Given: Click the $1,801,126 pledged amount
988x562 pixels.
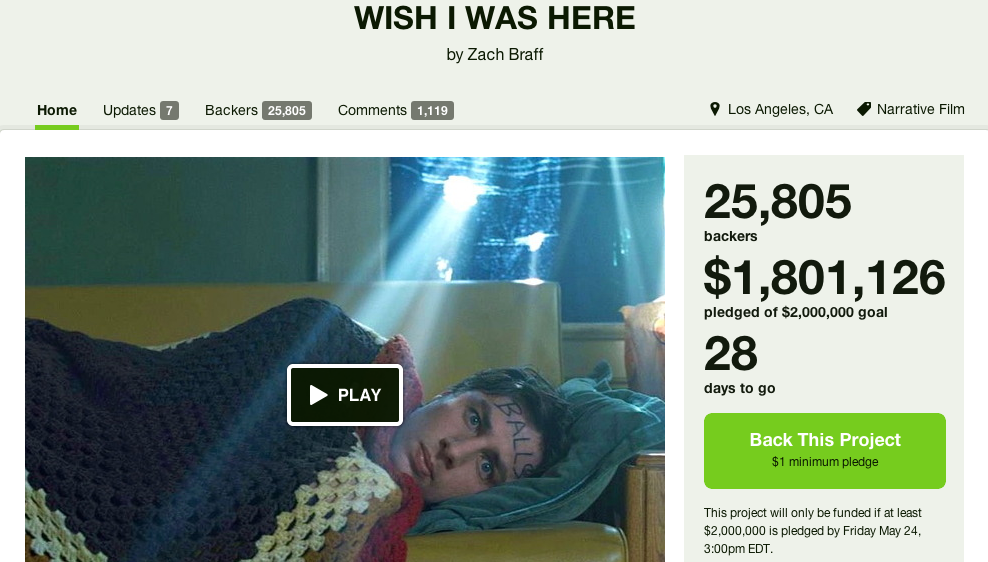Looking at the screenshot, I should 824,278.
